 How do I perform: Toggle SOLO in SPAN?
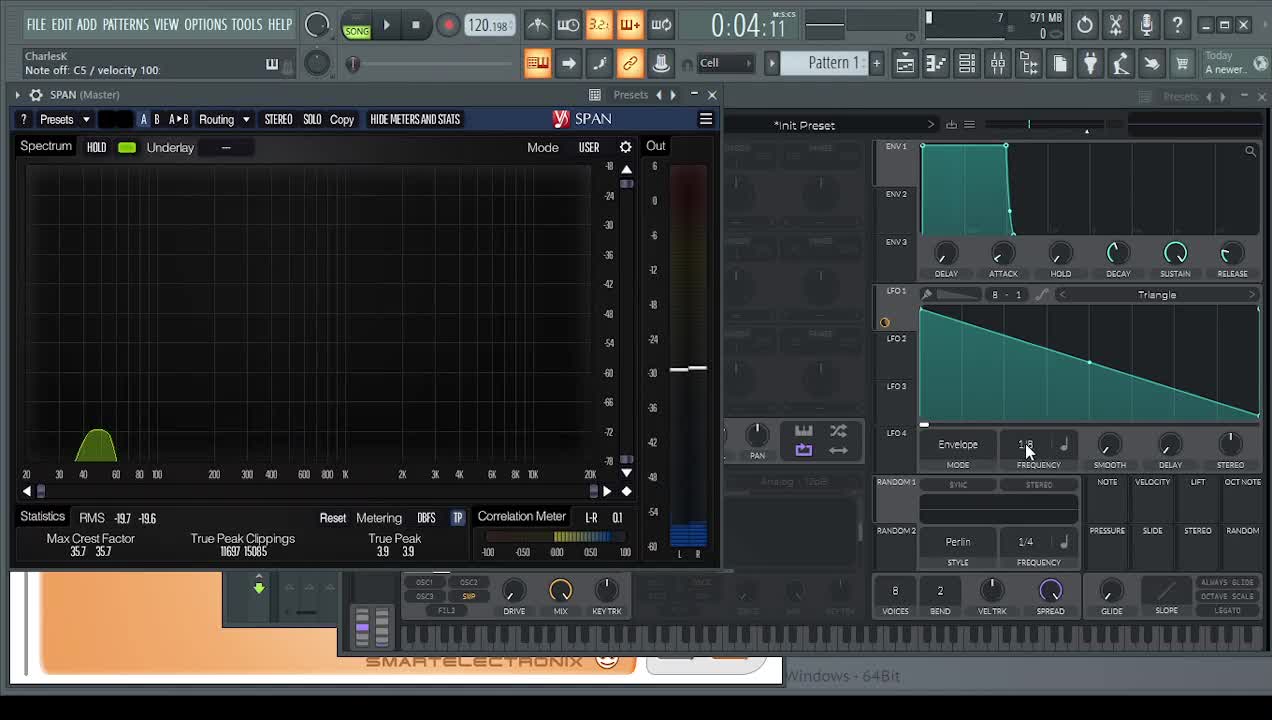pos(312,119)
